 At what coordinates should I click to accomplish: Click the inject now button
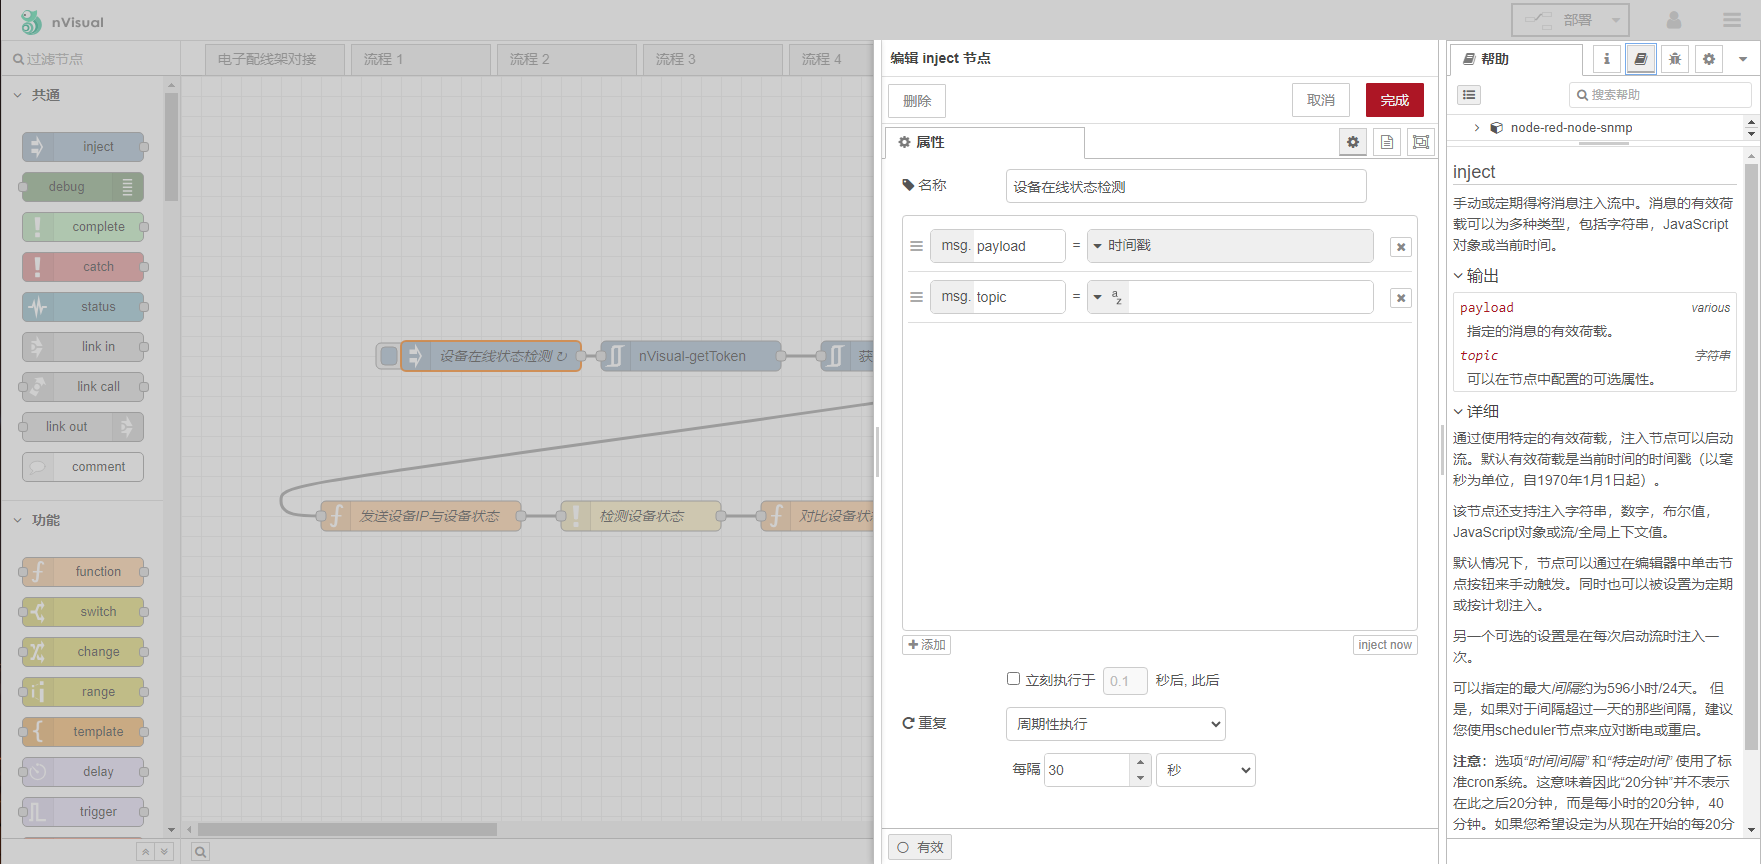pyautogui.click(x=1385, y=645)
